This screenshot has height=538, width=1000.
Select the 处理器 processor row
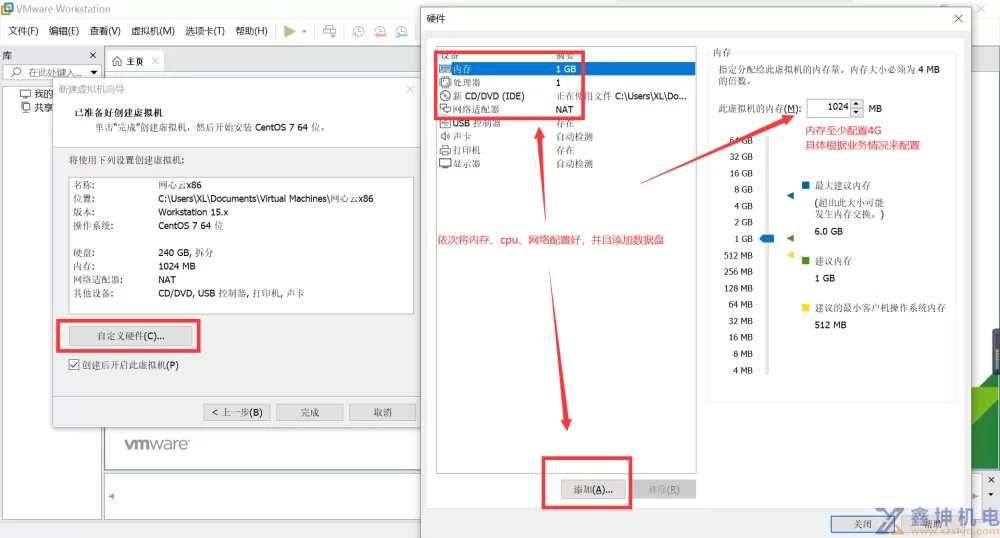pos(566,82)
